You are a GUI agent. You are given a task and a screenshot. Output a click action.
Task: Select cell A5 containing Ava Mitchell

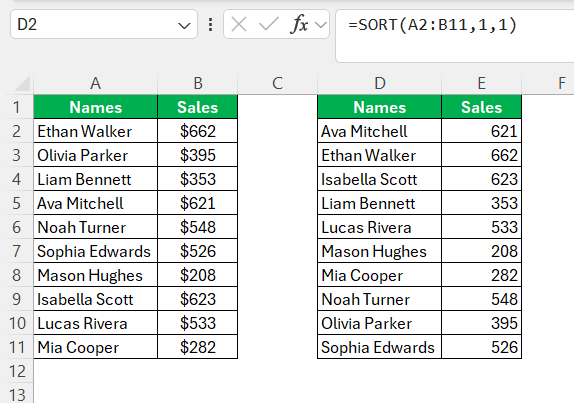96,203
